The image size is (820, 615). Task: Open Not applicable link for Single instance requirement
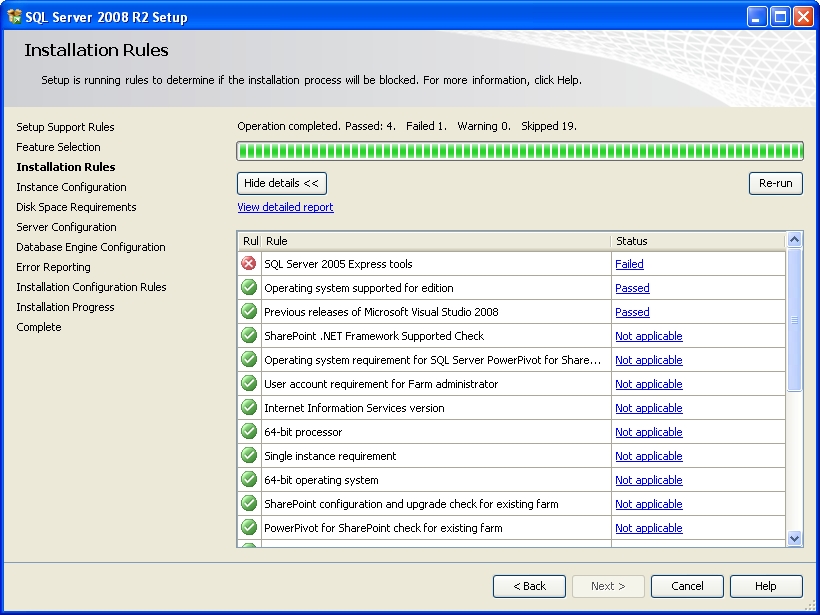(x=648, y=457)
